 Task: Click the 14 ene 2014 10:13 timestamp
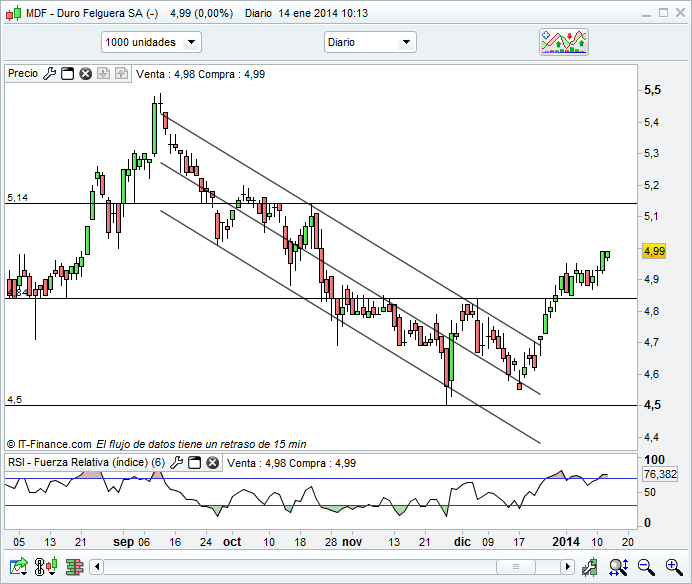pos(323,13)
